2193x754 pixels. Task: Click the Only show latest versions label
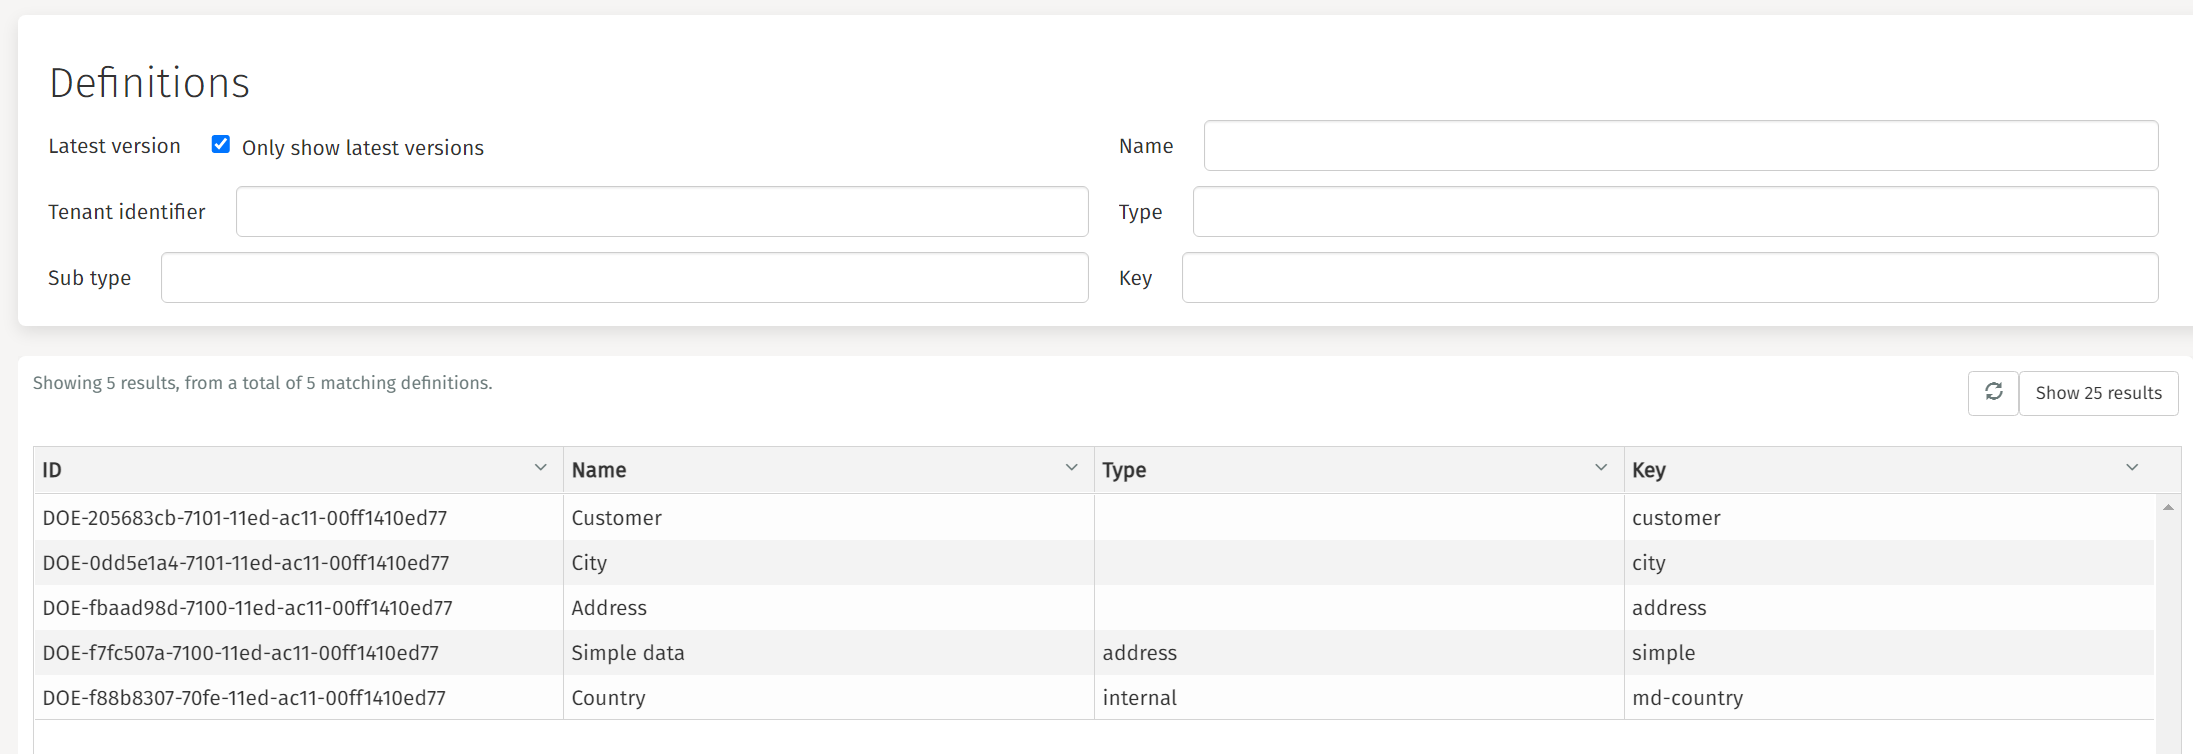point(363,148)
